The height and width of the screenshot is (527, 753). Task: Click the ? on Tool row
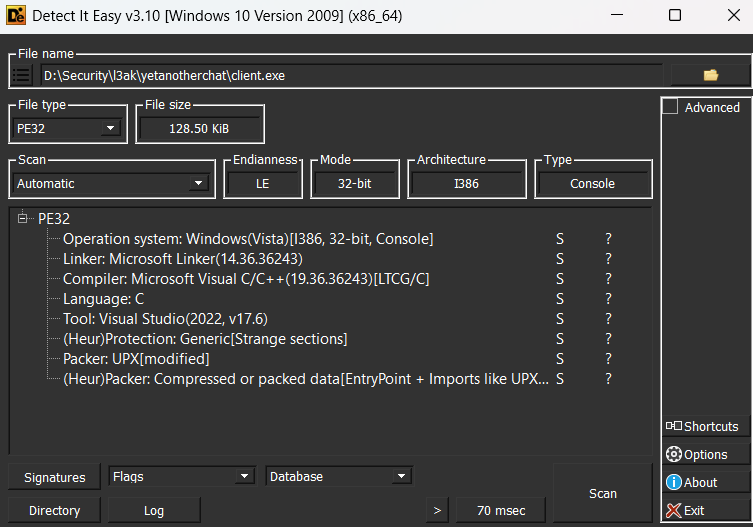[608, 319]
